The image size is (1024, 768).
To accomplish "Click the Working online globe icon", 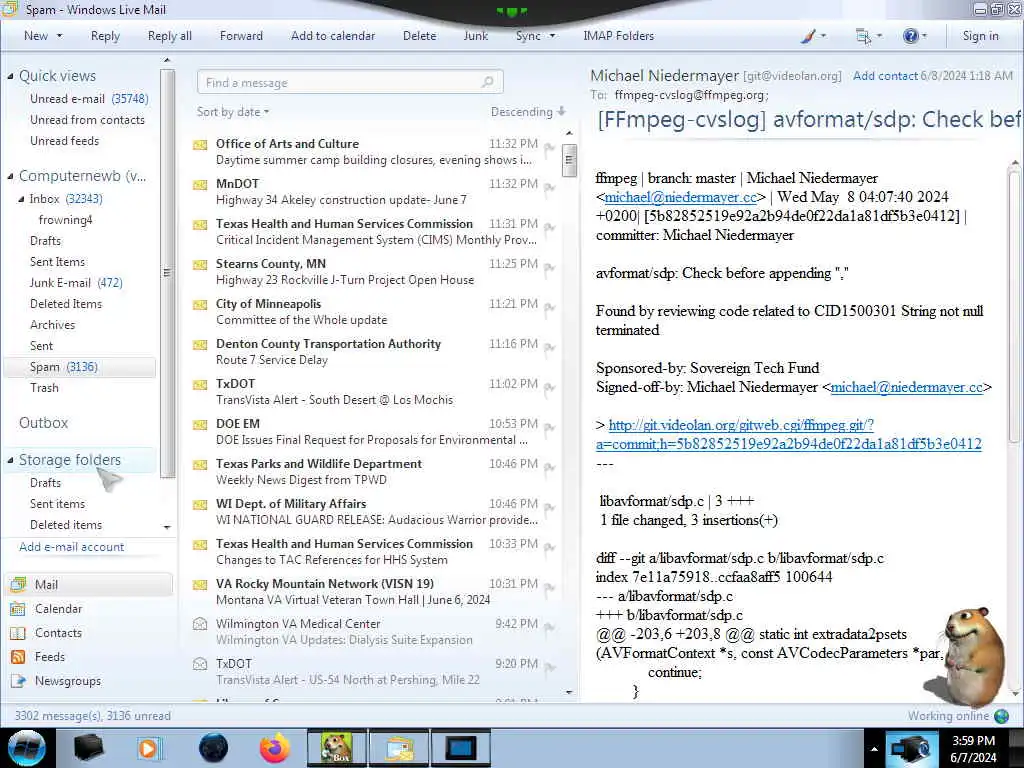I will tap(1001, 716).
